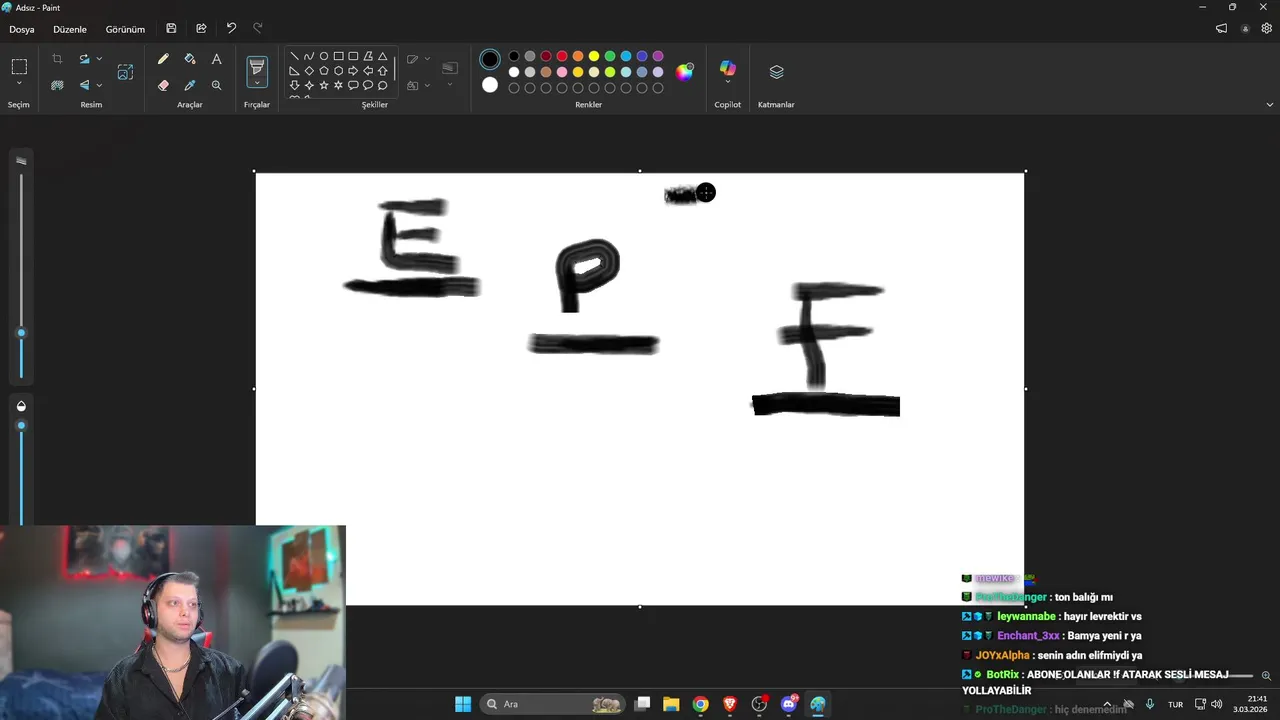Click the Rotate image icon

tap(85, 59)
